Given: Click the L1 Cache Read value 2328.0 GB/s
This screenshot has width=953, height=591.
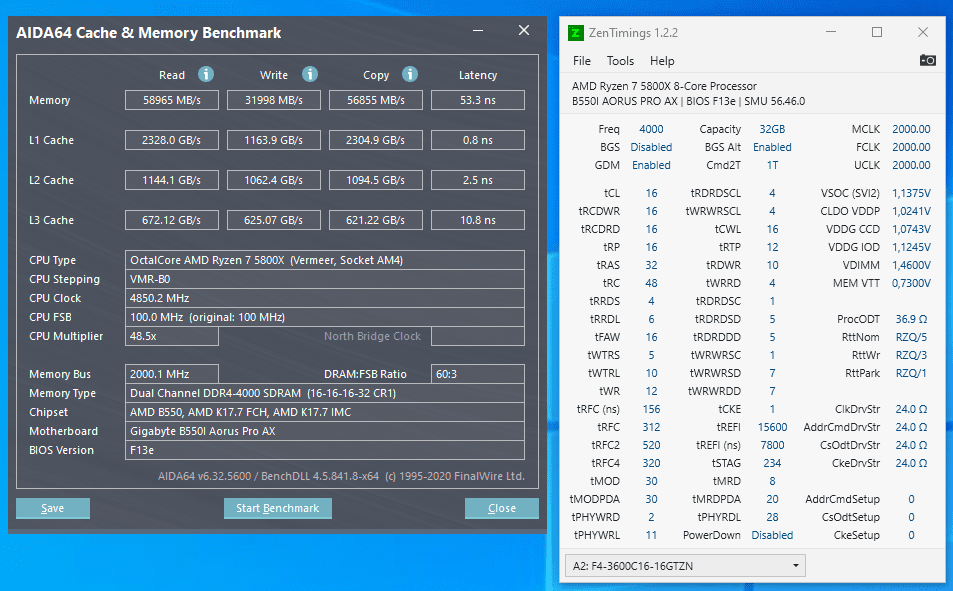Looking at the screenshot, I should click(172, 140).
